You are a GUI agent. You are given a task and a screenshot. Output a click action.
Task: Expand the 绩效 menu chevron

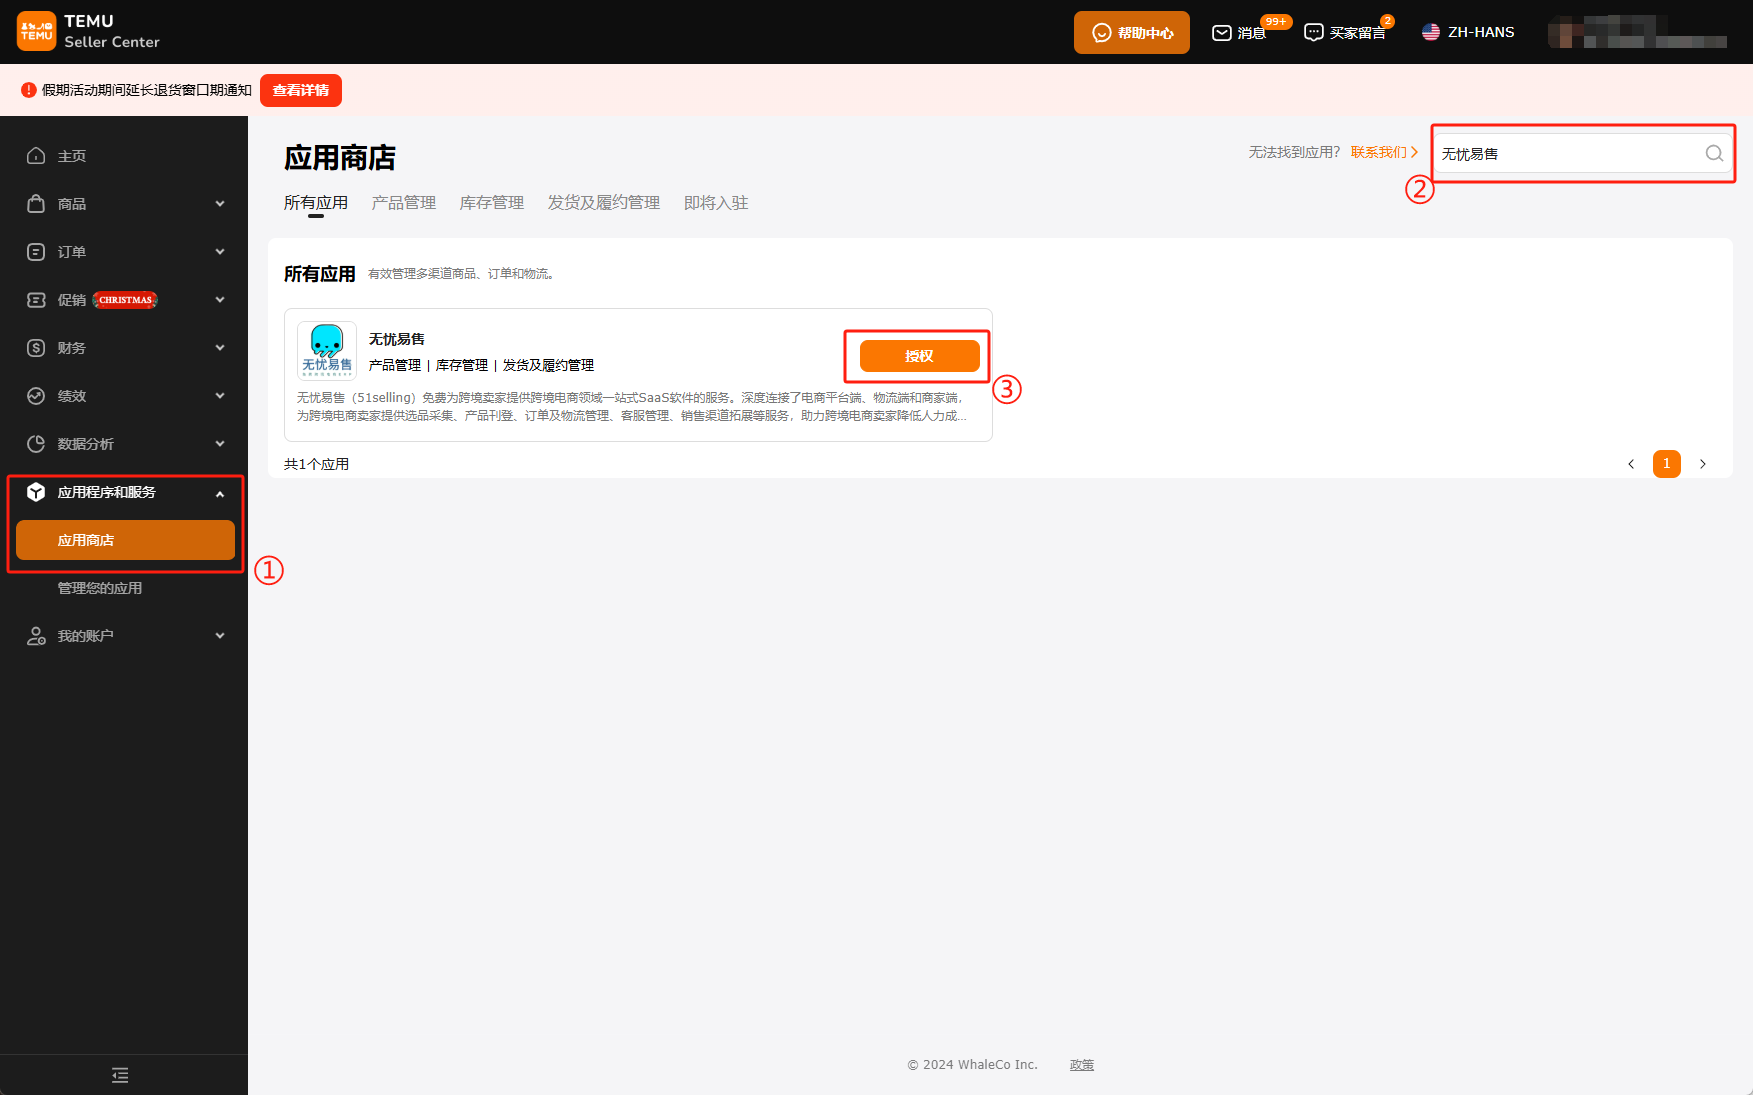pyautogui.click(x=220, y=396)
